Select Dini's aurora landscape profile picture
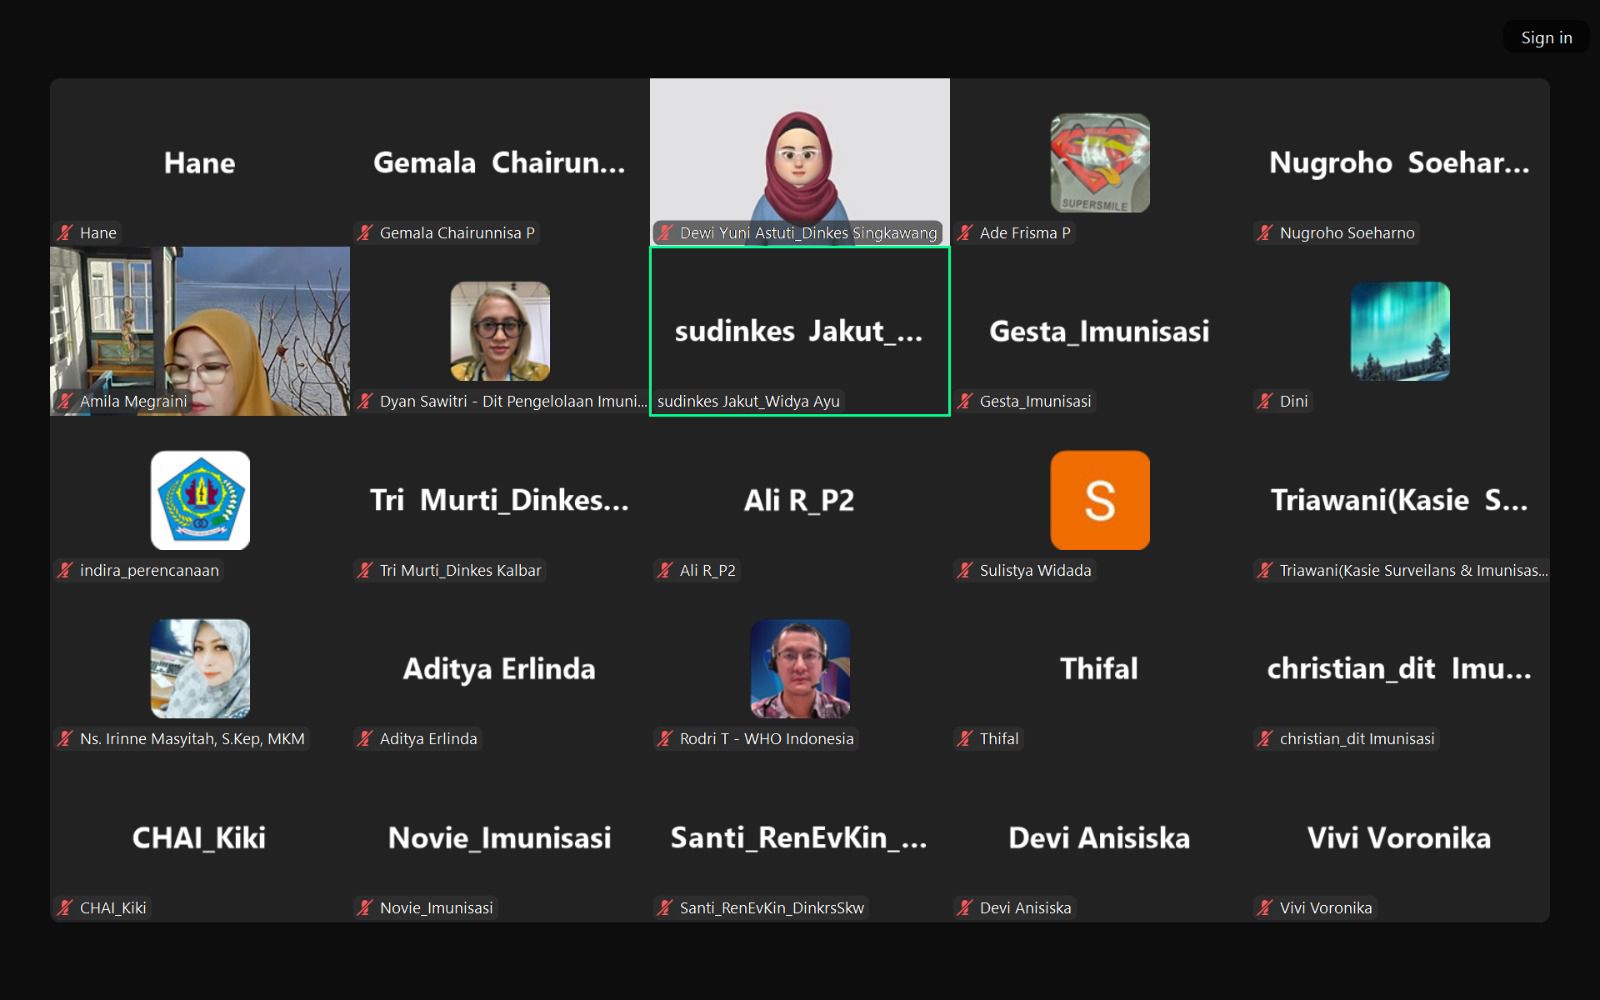Image resolution: width=1600 pixels, height=1000 pixels. [x=1399, y=331]
